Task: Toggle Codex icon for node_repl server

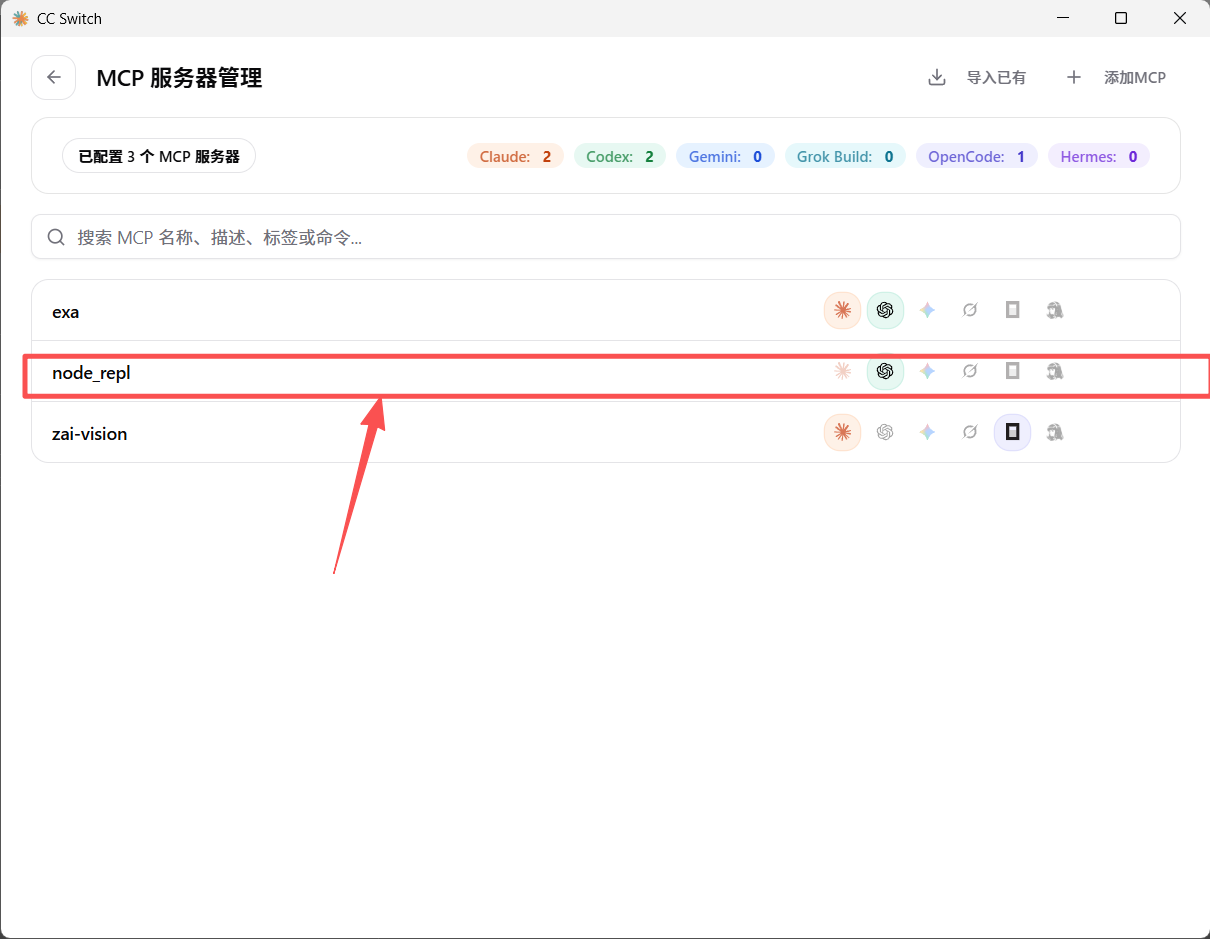Action: pyautogui.click(x=885, y=371)
